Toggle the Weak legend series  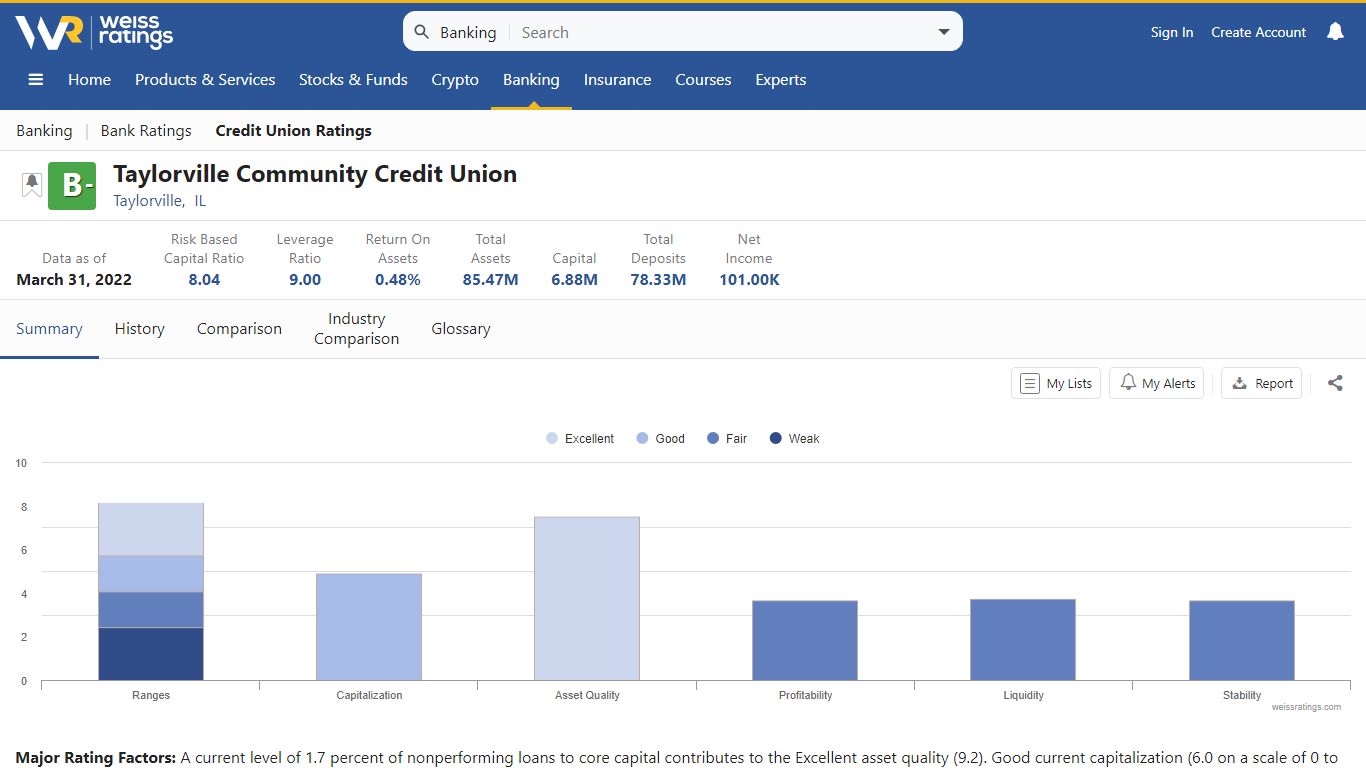795,438
